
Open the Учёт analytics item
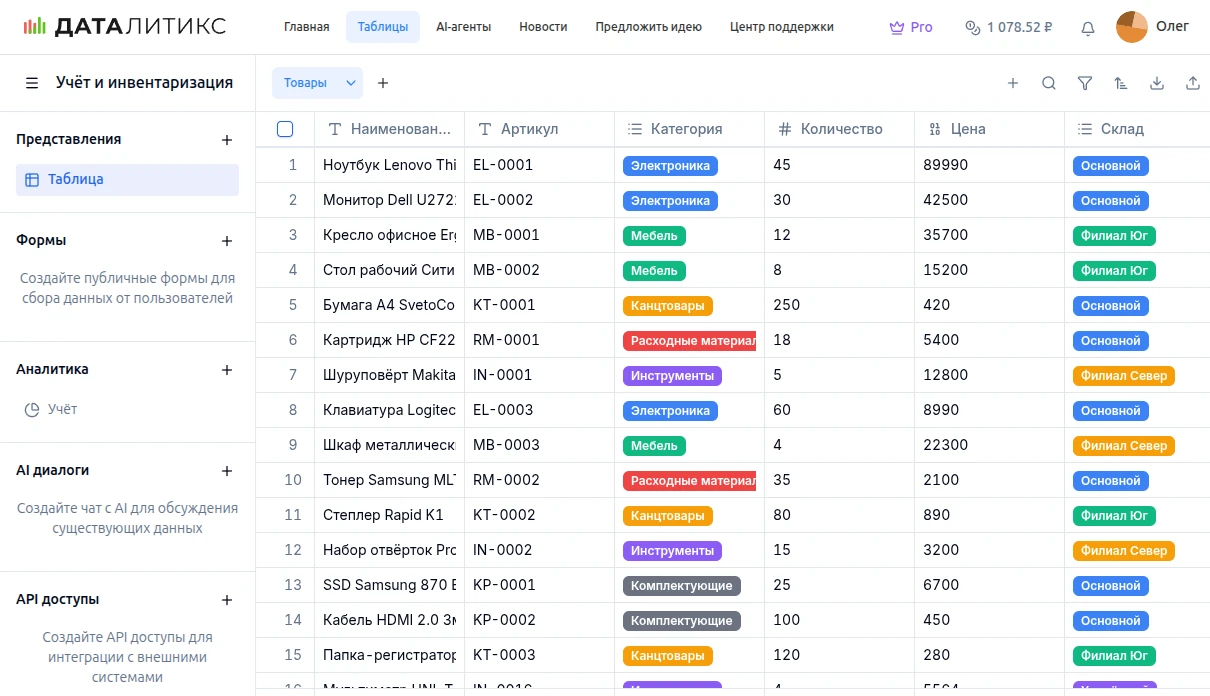coord(62,409)
